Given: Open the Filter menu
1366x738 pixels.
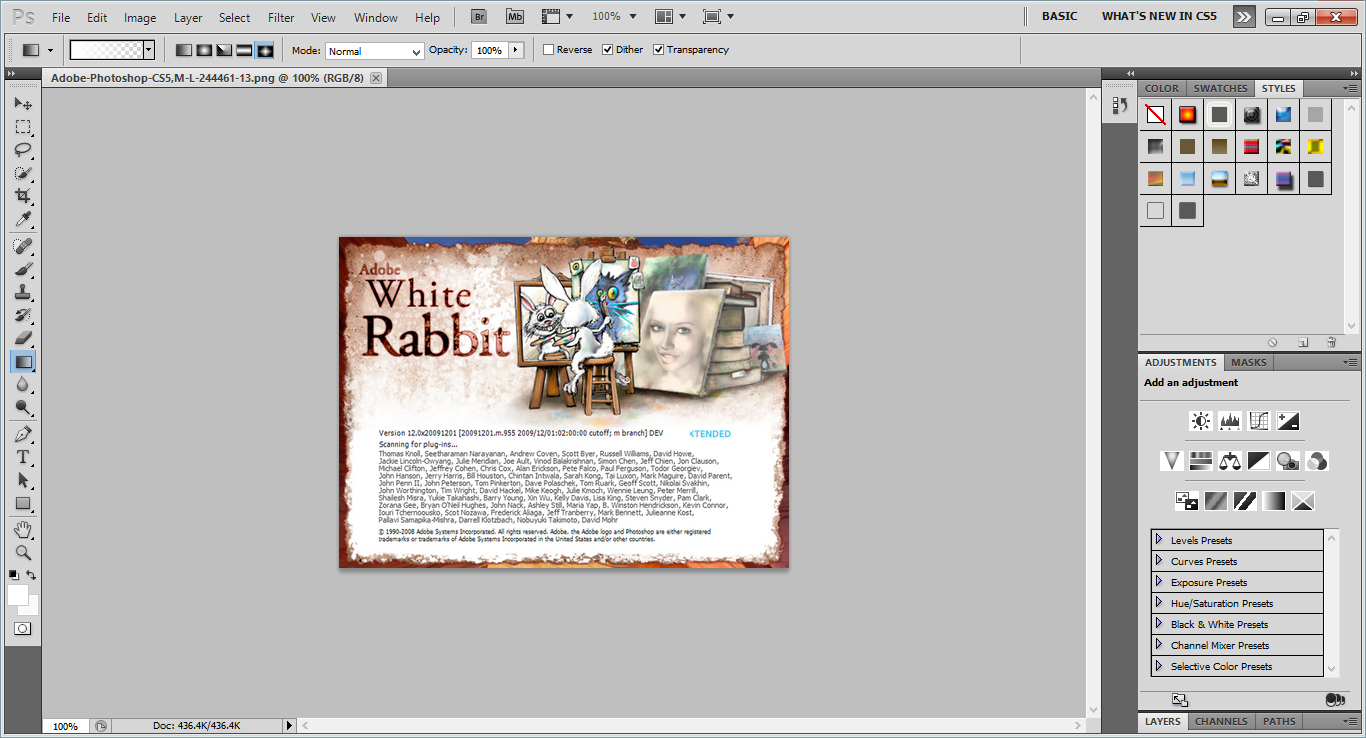Looking at the screenshot, I should 281,17.
